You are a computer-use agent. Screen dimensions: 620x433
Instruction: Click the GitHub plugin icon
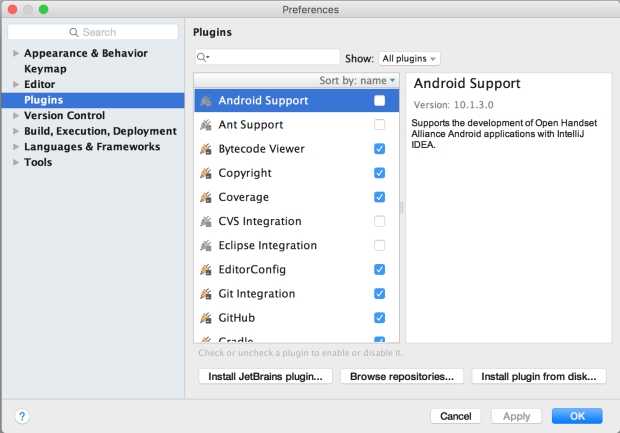205,318
